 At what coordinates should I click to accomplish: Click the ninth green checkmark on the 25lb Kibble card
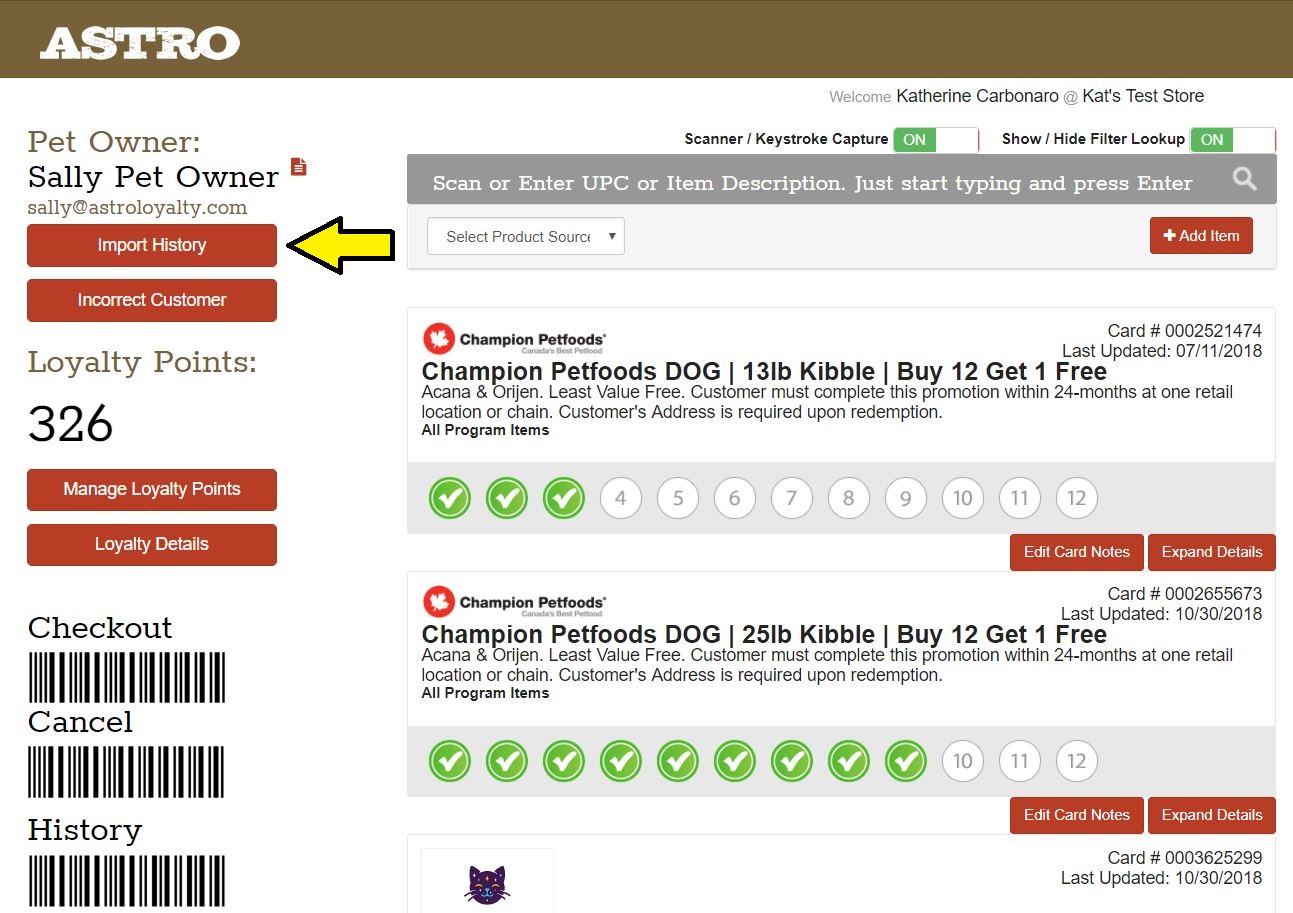click(x=906, y=761)
